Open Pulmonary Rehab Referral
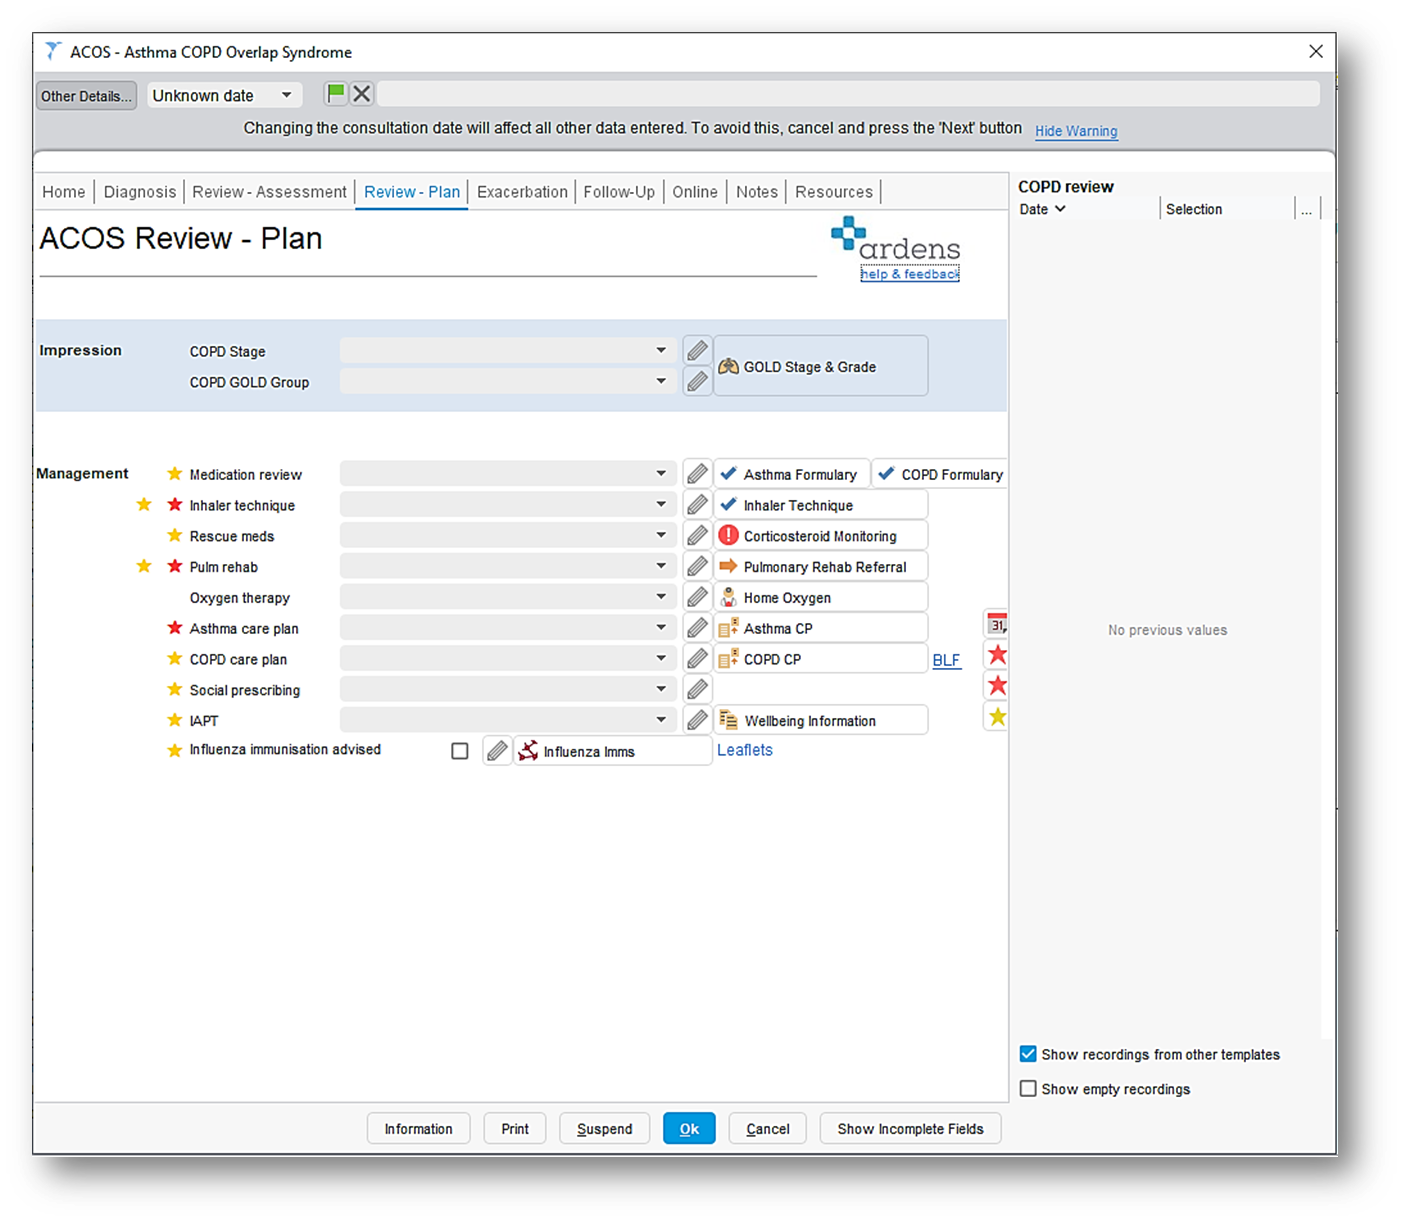Image resolution: width=1403 pixels, height=1222 pixels. click(x=820, y=567)
